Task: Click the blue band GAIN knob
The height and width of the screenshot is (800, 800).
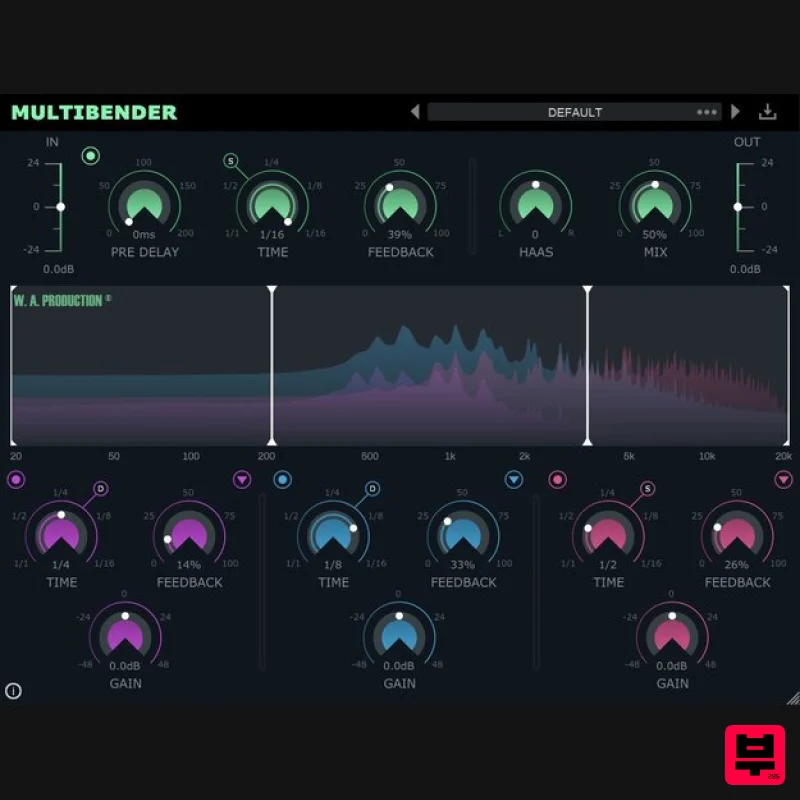Action: point(399,636)
